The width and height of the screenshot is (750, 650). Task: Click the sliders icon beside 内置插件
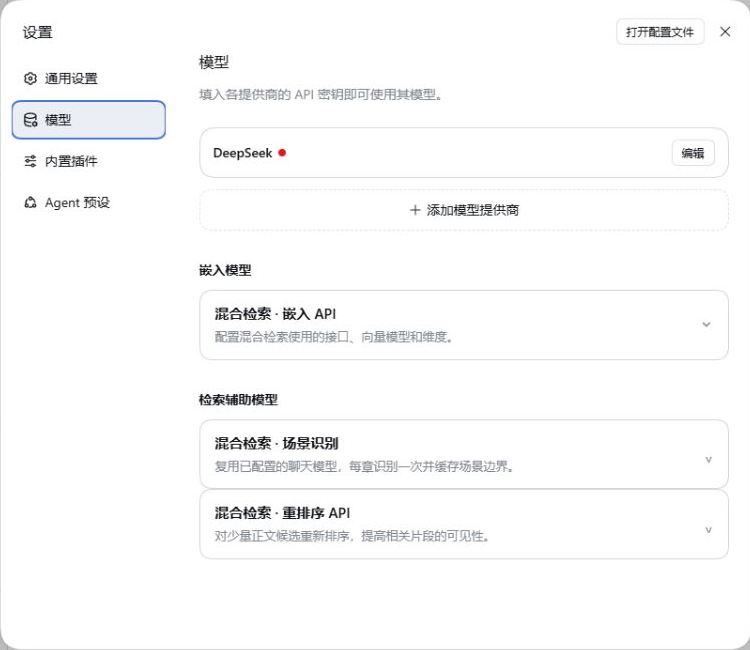(x=30, y=161)
